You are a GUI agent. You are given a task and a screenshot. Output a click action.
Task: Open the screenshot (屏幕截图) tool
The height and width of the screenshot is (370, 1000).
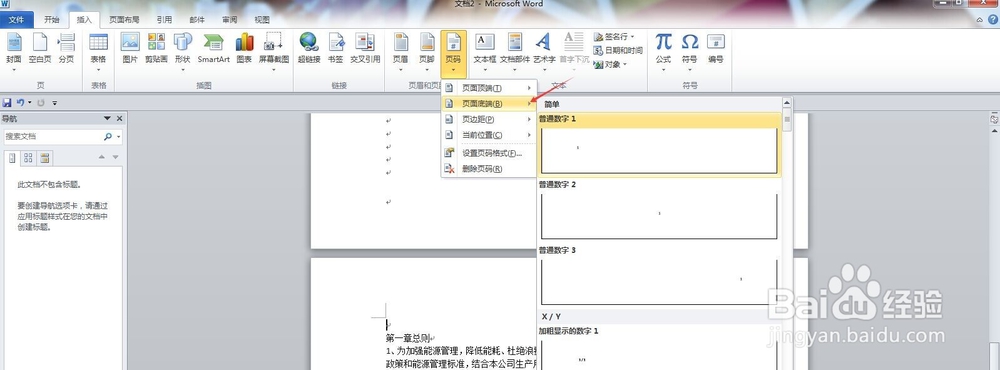[274, 50]
